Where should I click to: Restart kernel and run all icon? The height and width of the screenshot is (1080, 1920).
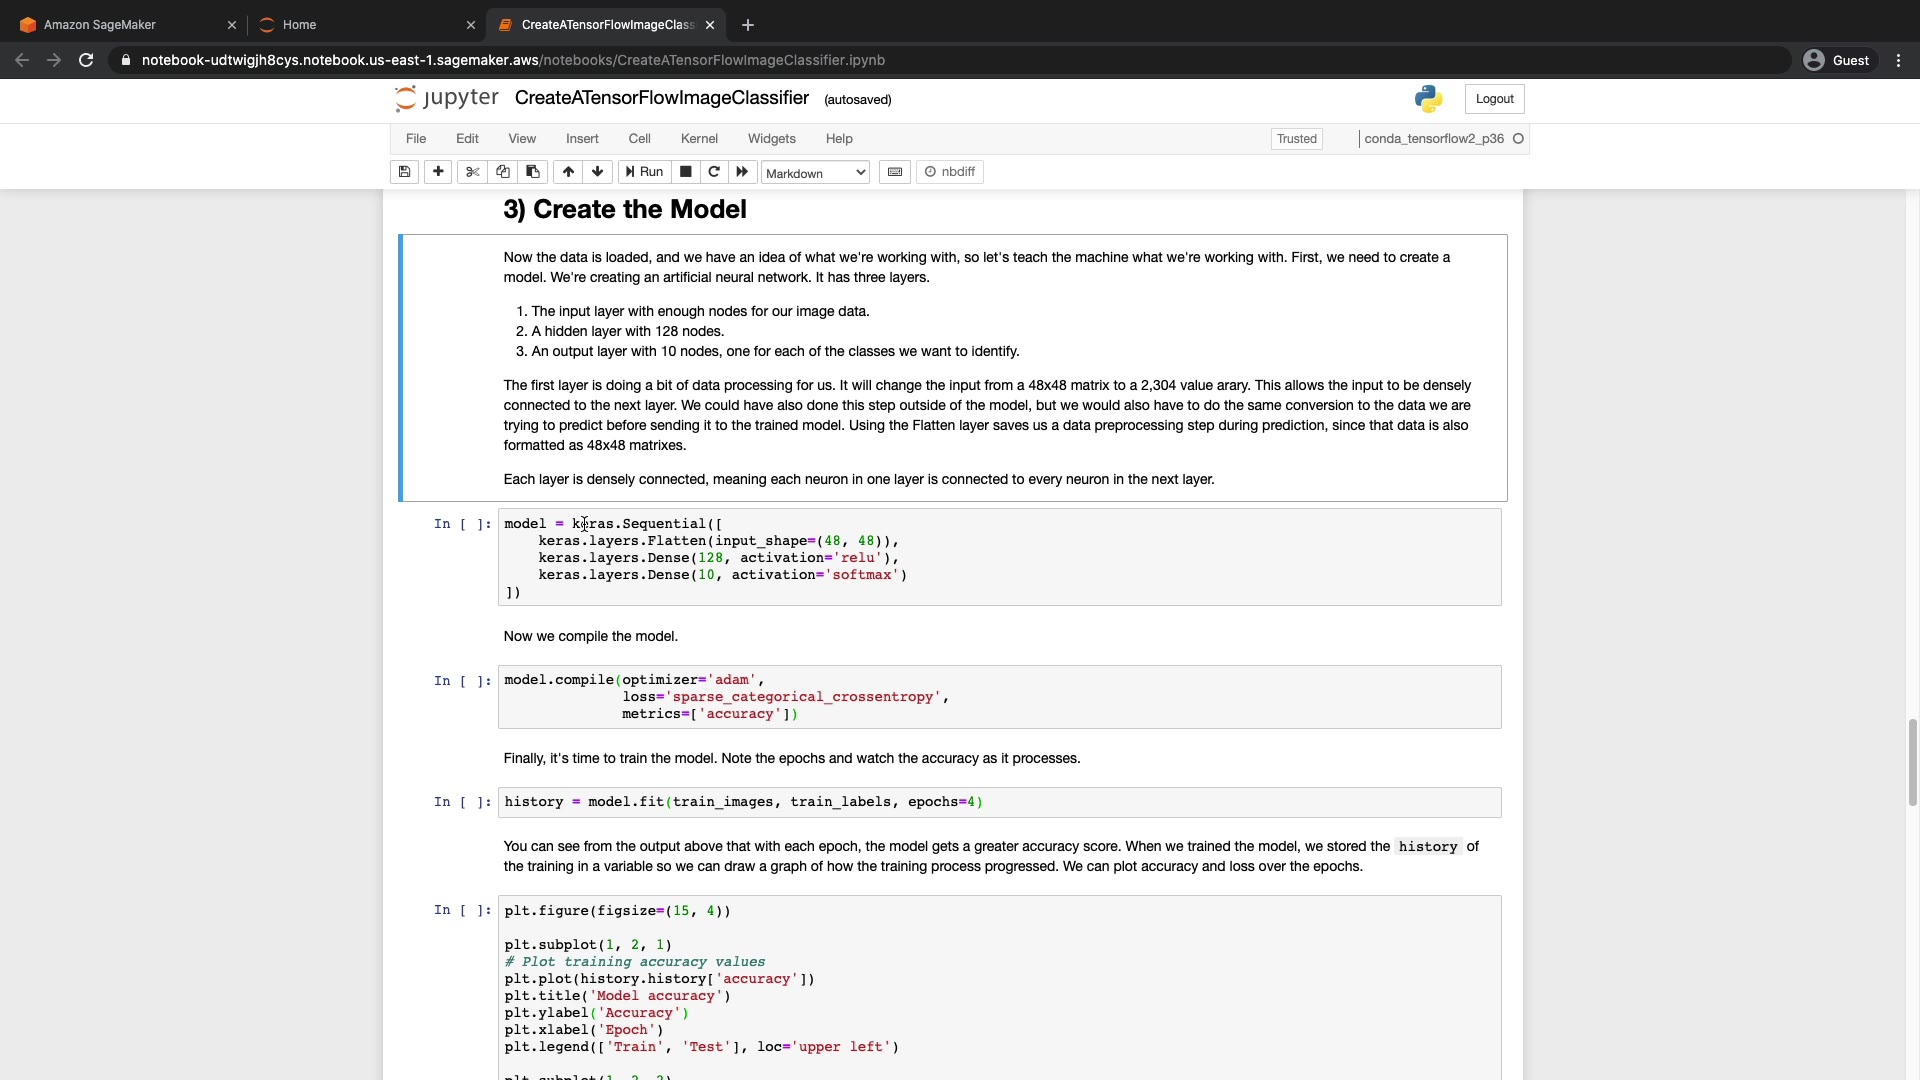point(742,172)
